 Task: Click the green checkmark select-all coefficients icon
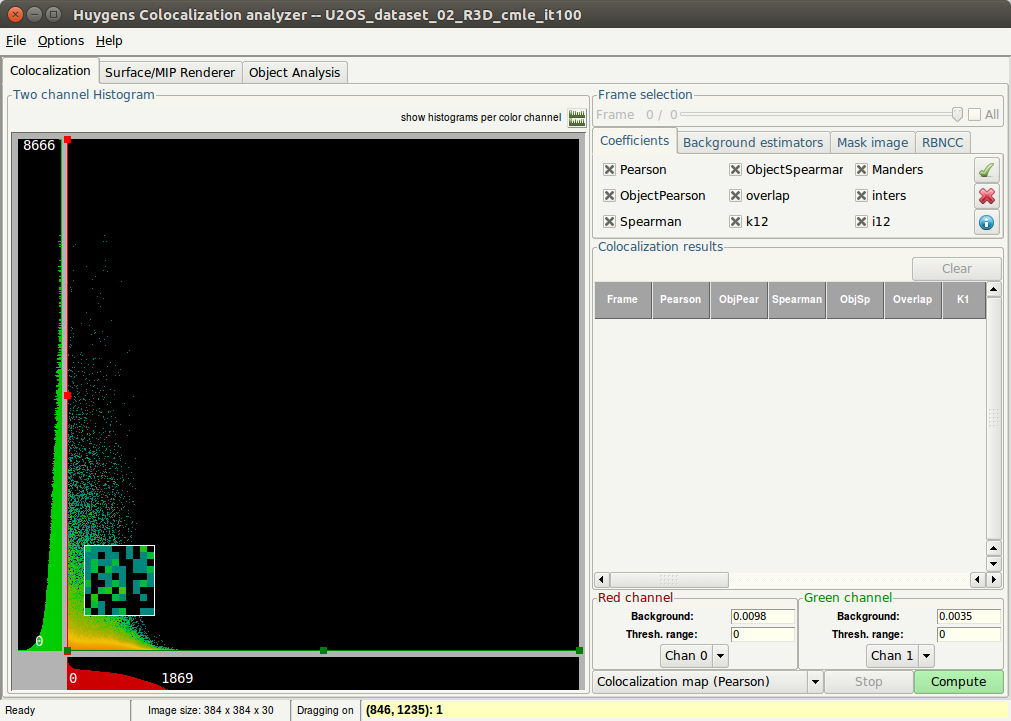point(987,171)
